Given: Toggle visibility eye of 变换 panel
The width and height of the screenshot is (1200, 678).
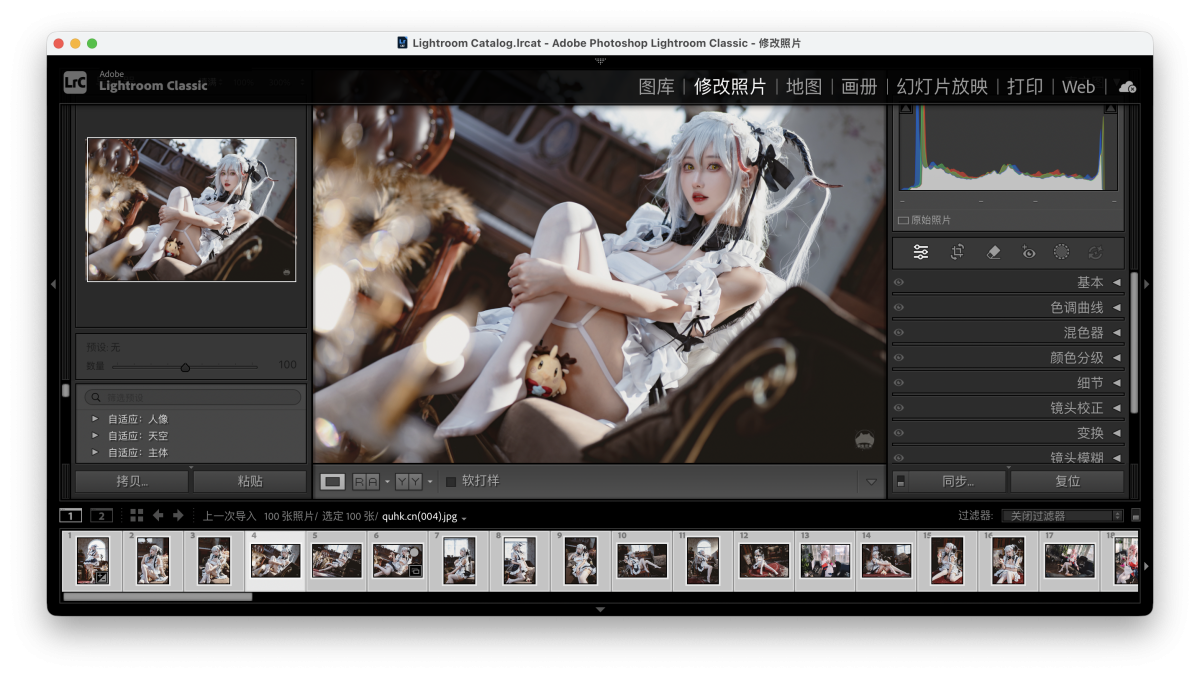Looking at the screenshot, I should [899, 433].
